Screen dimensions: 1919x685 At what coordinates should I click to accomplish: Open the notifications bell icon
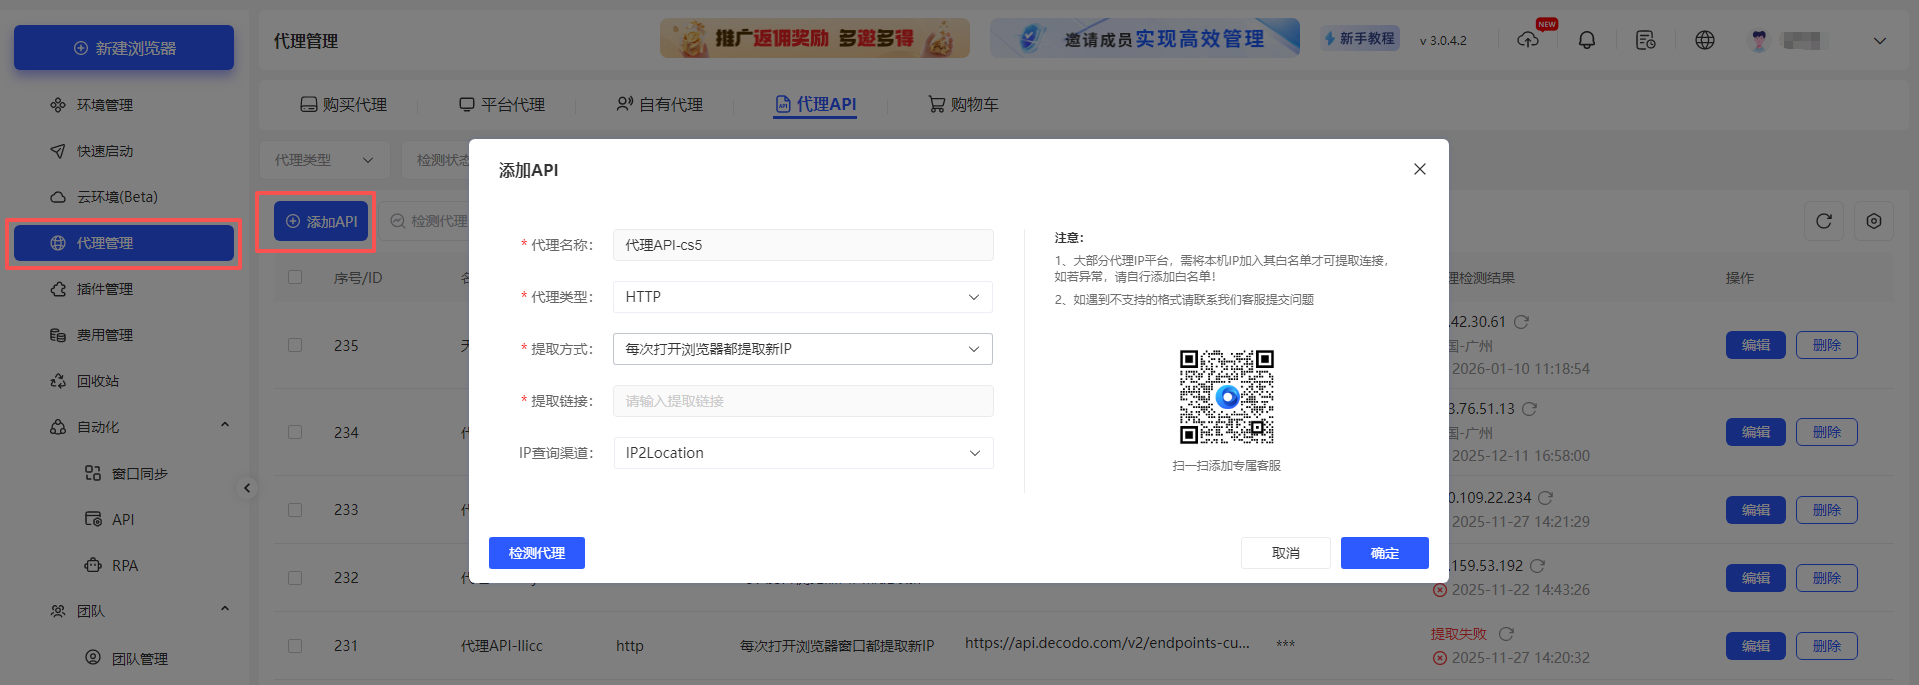click(x=1587, y=40)
